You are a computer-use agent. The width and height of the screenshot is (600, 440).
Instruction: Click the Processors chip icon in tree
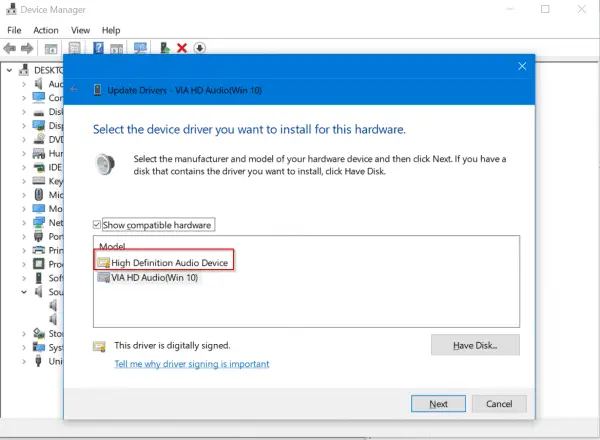[x=39, y=264]
